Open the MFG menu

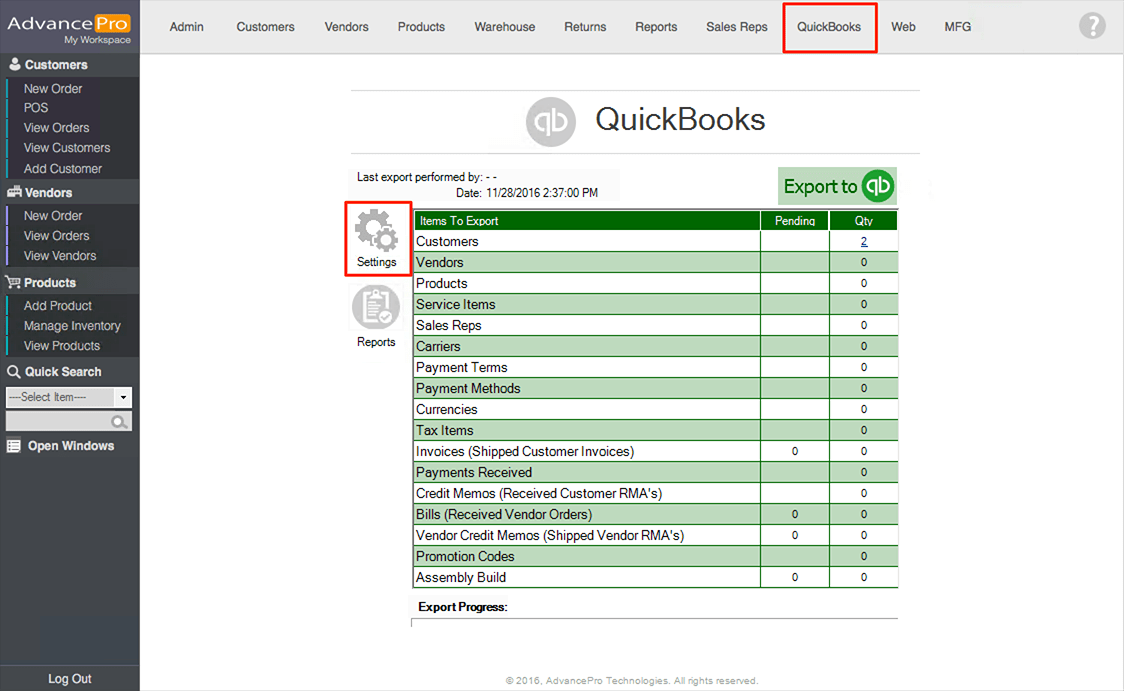[958, 27]
